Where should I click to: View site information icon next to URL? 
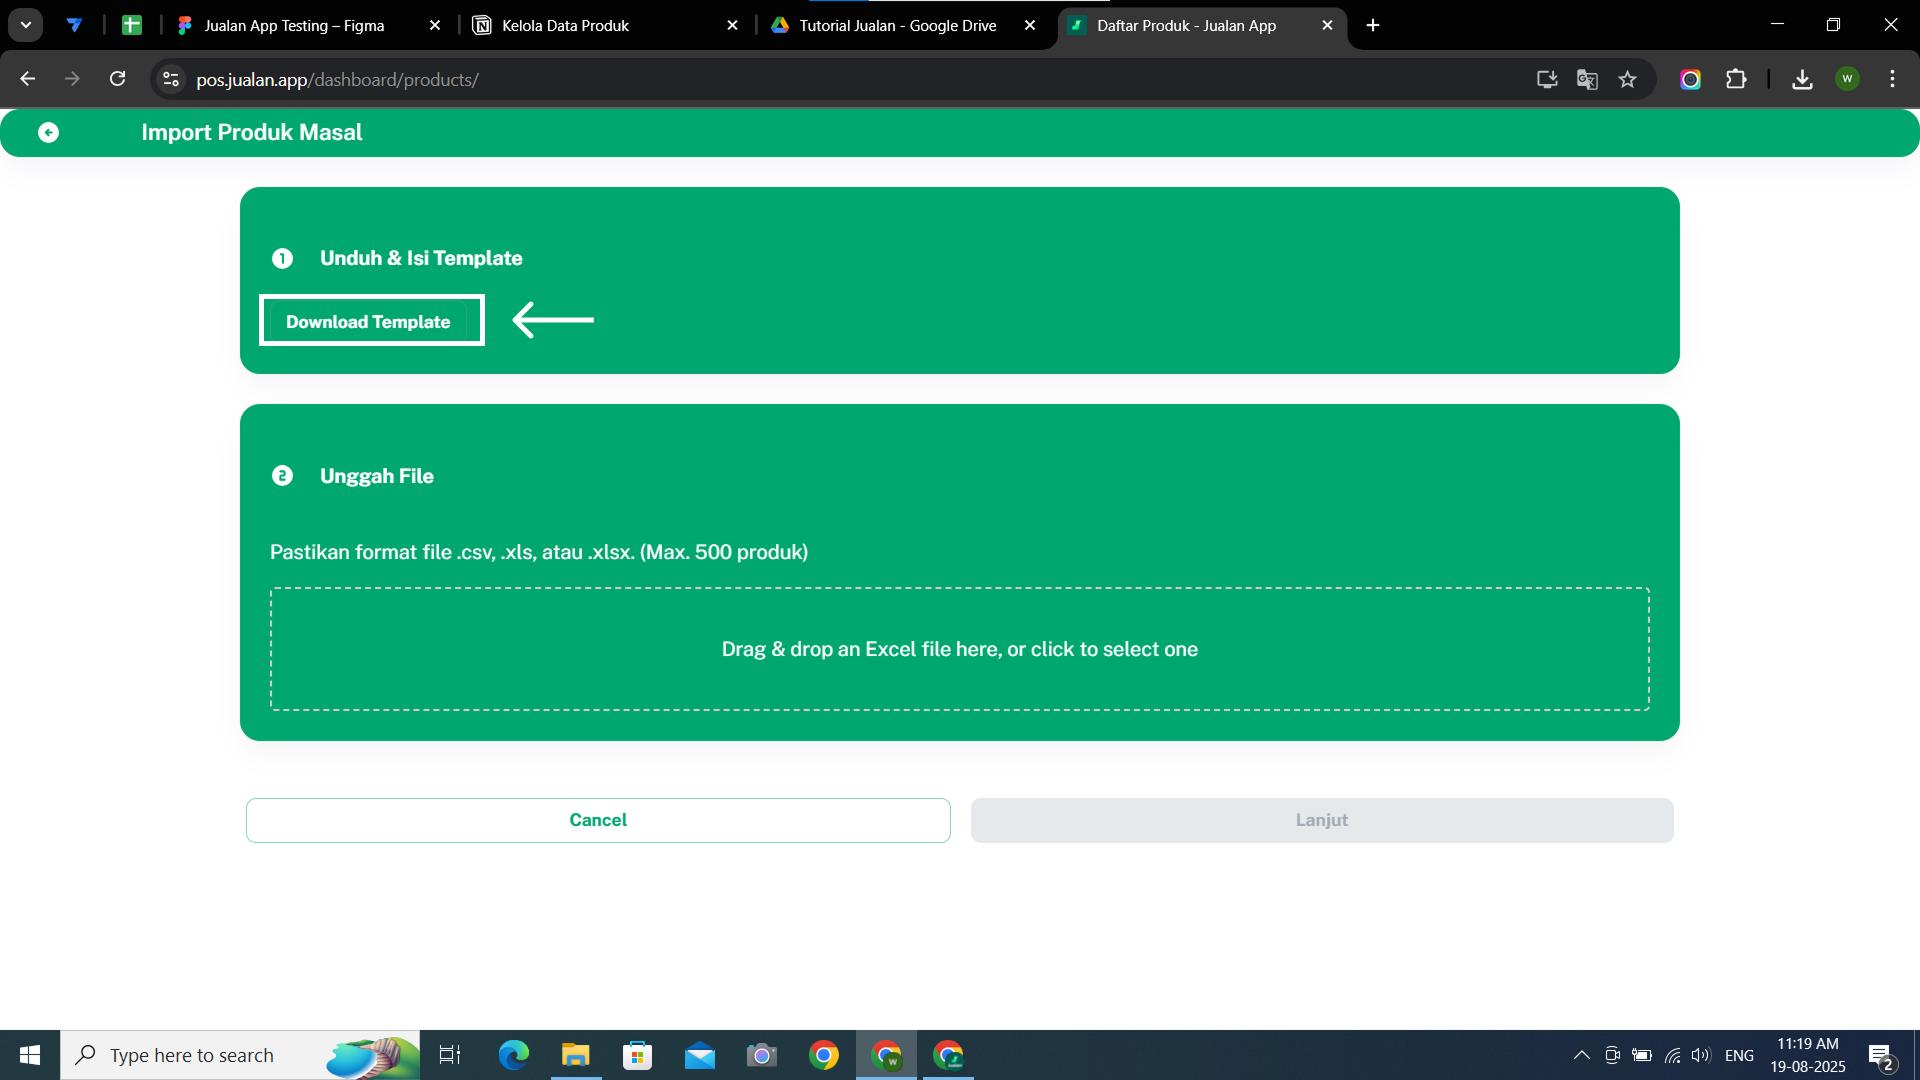(171, 79)
